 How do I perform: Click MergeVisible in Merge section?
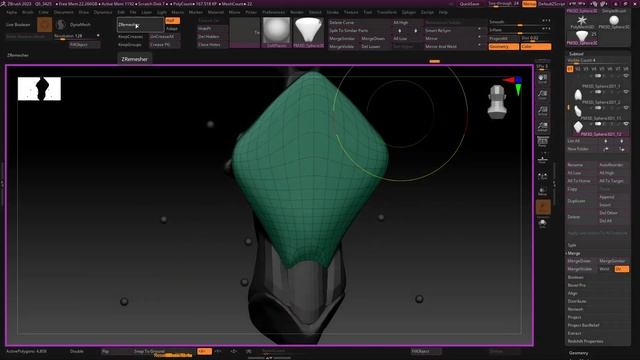point(582,269)
